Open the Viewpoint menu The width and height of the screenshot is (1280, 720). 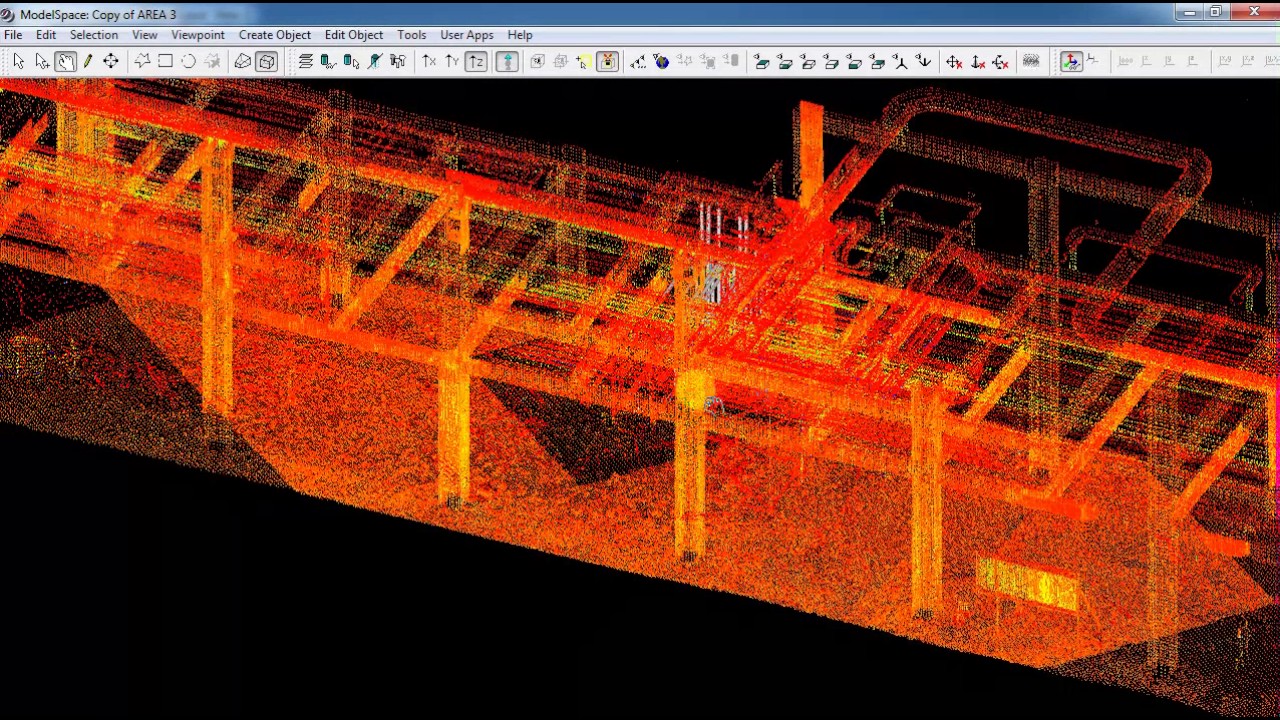tap(197, 35)
